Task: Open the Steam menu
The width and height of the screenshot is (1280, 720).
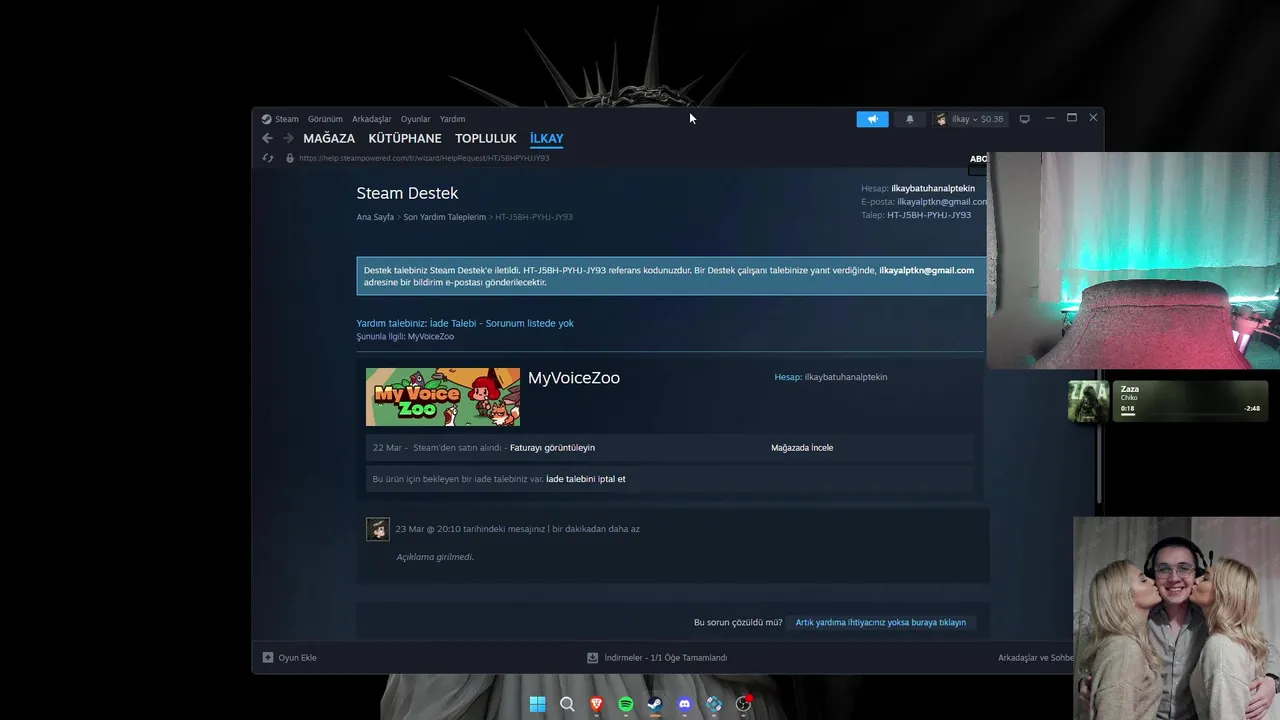Action: tap(287, 119)
